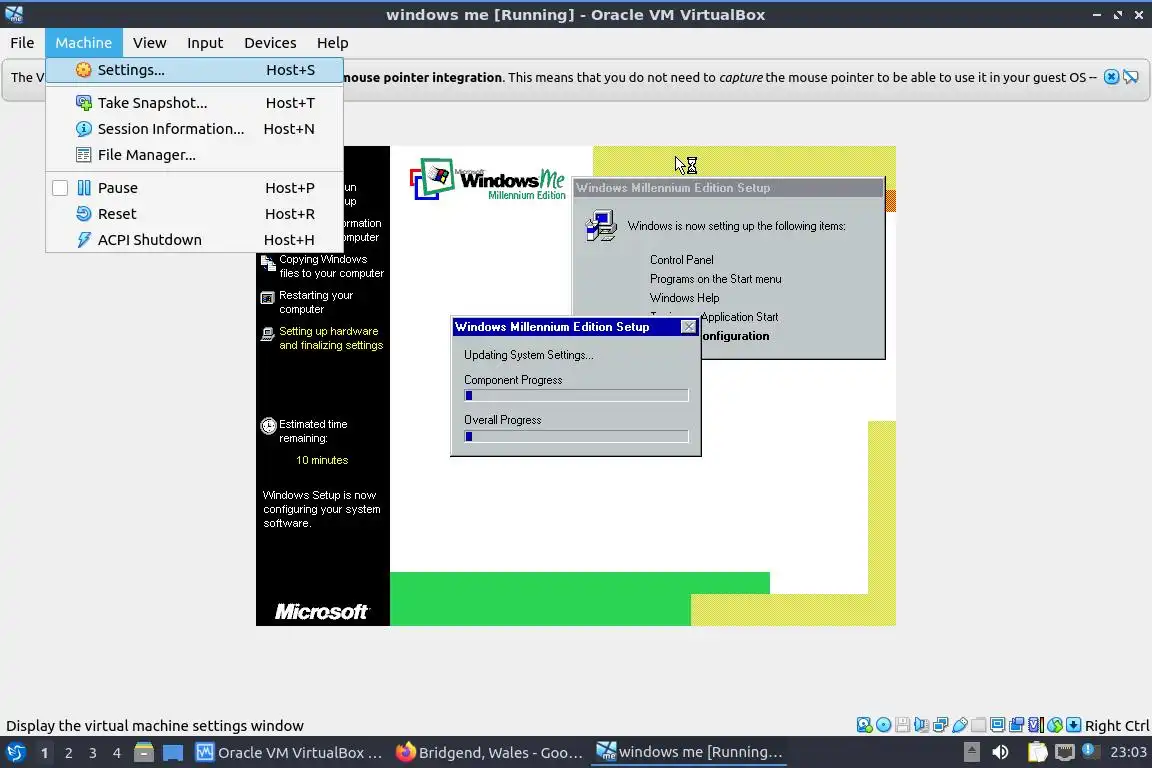Click the suppress notification icon in banner
The height and width of the screenshot is (768, 1152).
click(x=1131, y=77)
